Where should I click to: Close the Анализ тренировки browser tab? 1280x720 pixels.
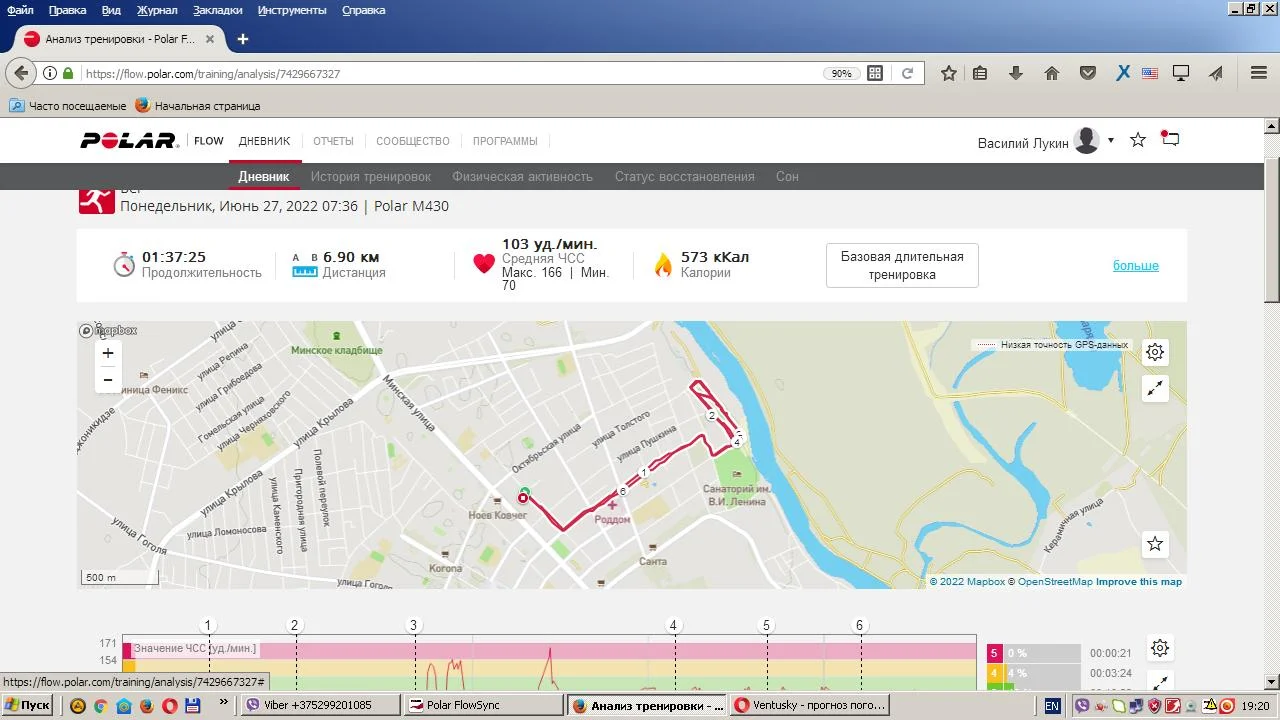[210, 39]
